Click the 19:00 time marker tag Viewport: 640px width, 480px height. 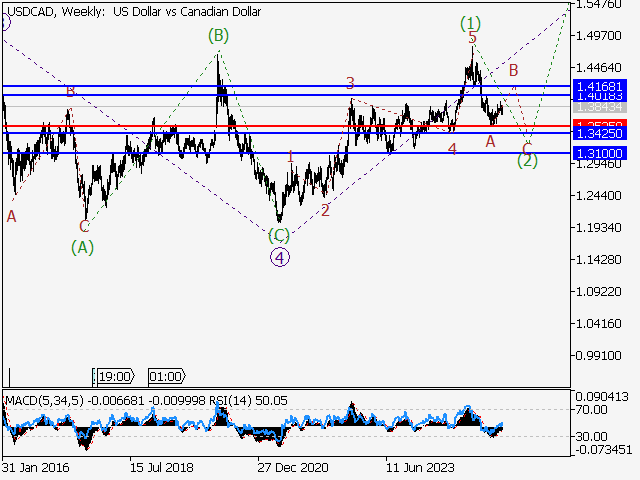point(112,377)
